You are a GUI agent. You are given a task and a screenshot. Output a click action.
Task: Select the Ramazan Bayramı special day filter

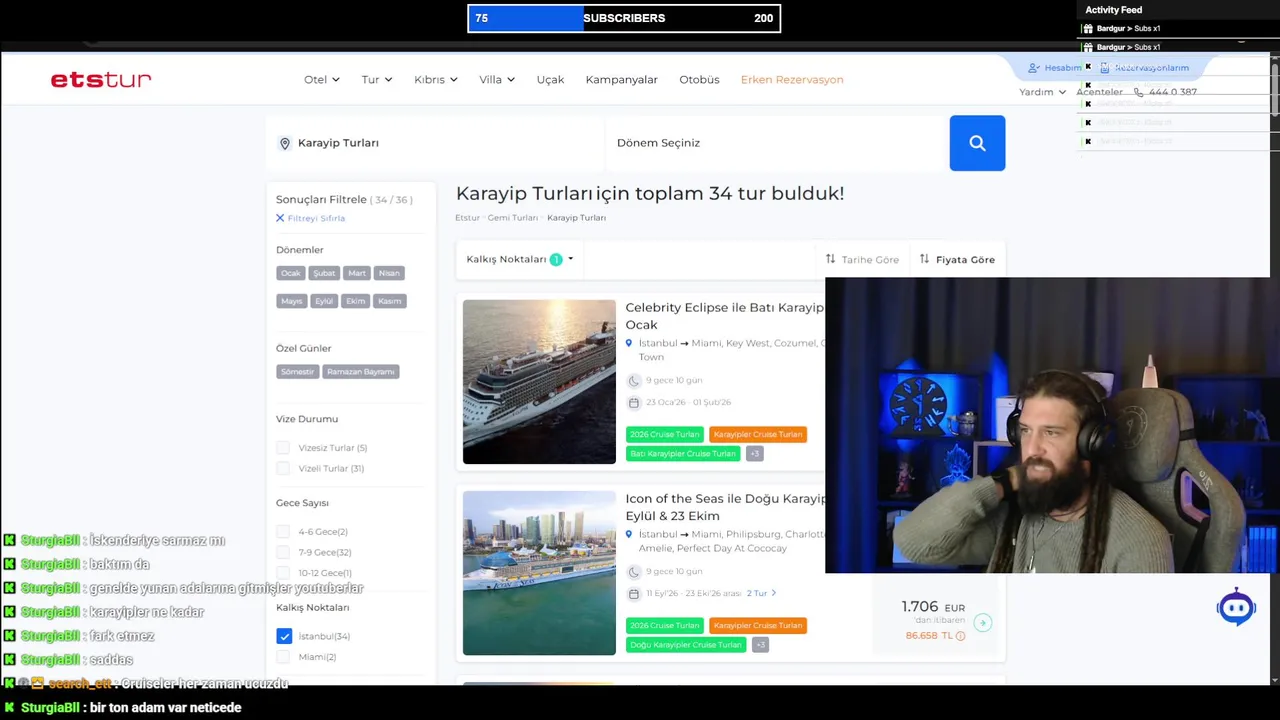click(x=361, y=372)
